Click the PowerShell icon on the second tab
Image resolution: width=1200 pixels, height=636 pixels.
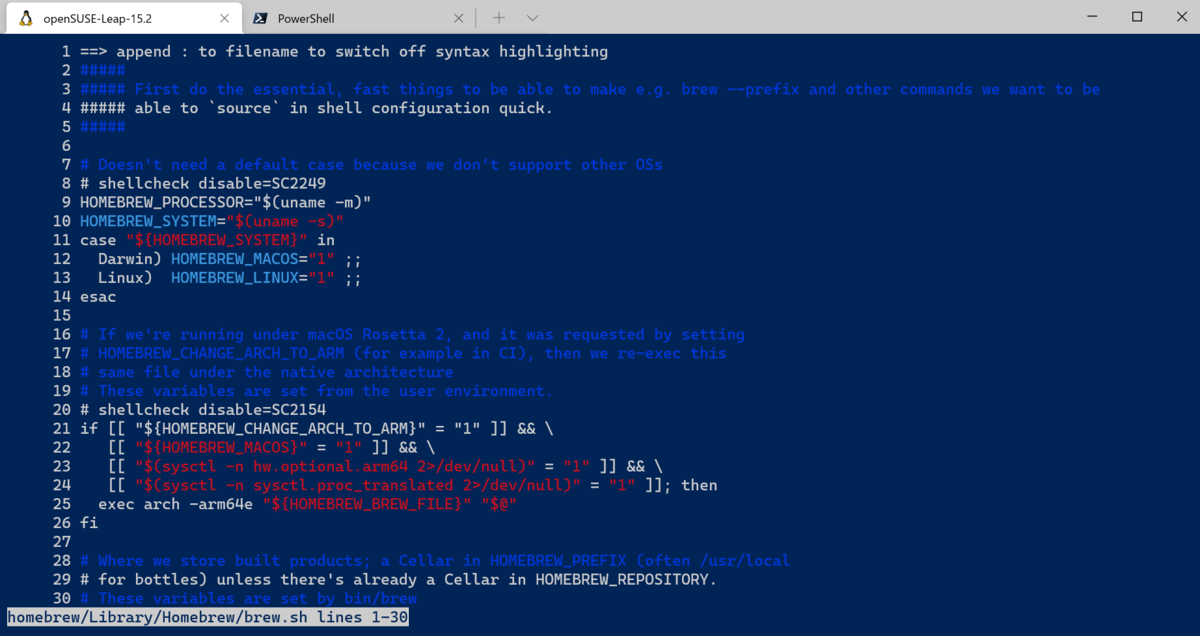click(260, 18)
